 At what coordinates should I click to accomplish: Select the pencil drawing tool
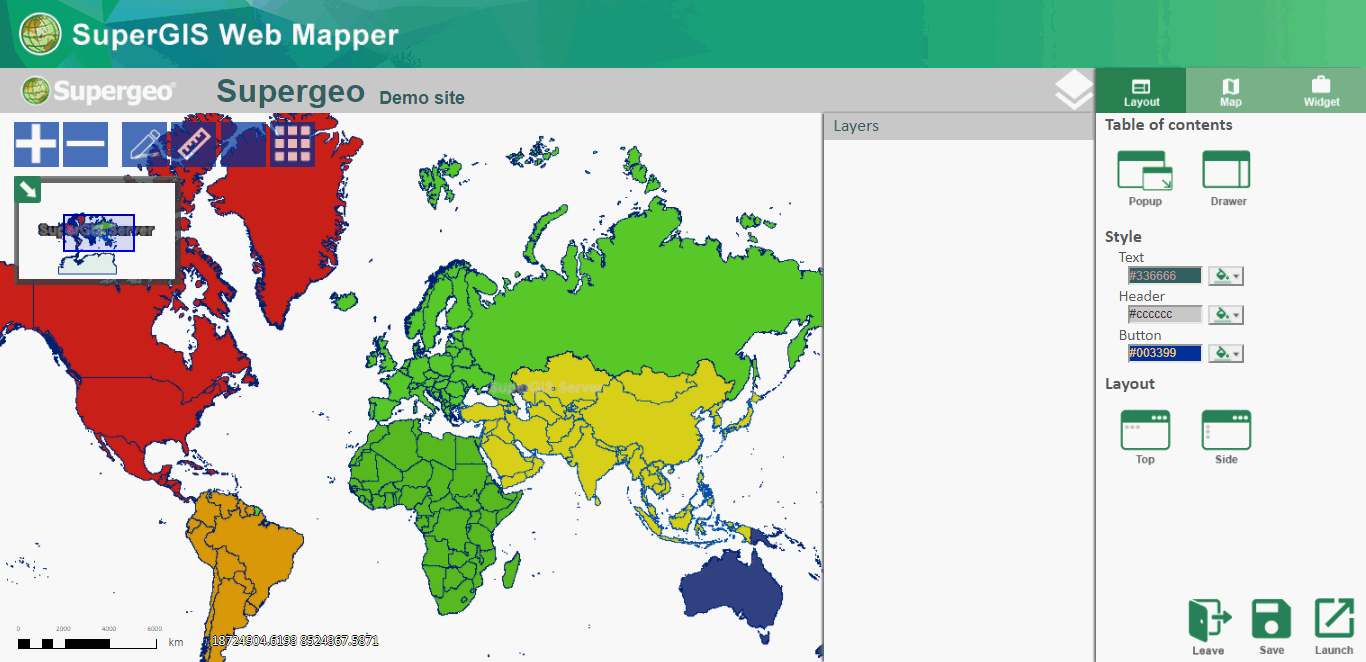tap(144, 145)
